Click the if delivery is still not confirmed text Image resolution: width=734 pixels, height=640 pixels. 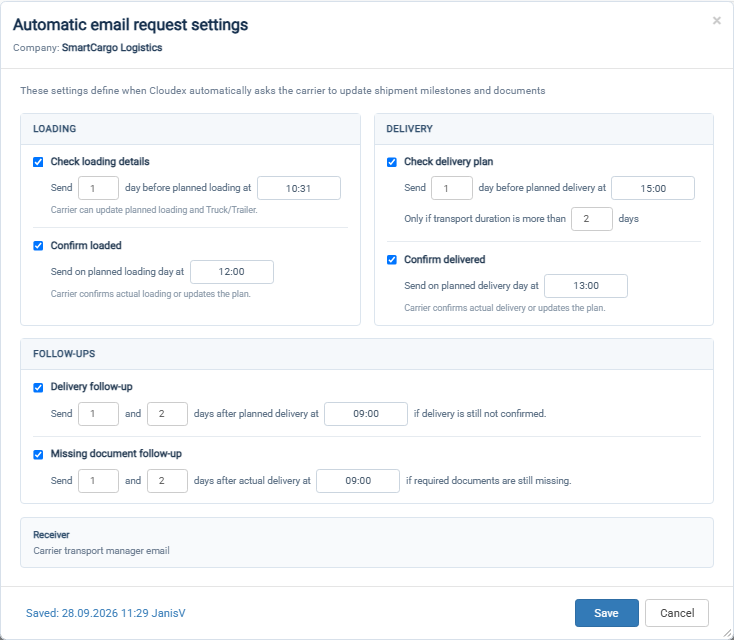pos(480,414)
